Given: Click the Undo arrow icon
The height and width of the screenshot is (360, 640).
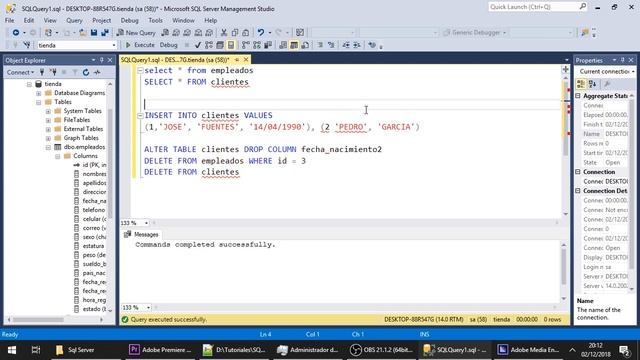Looking at the screenshot, I should click(260, 33).
